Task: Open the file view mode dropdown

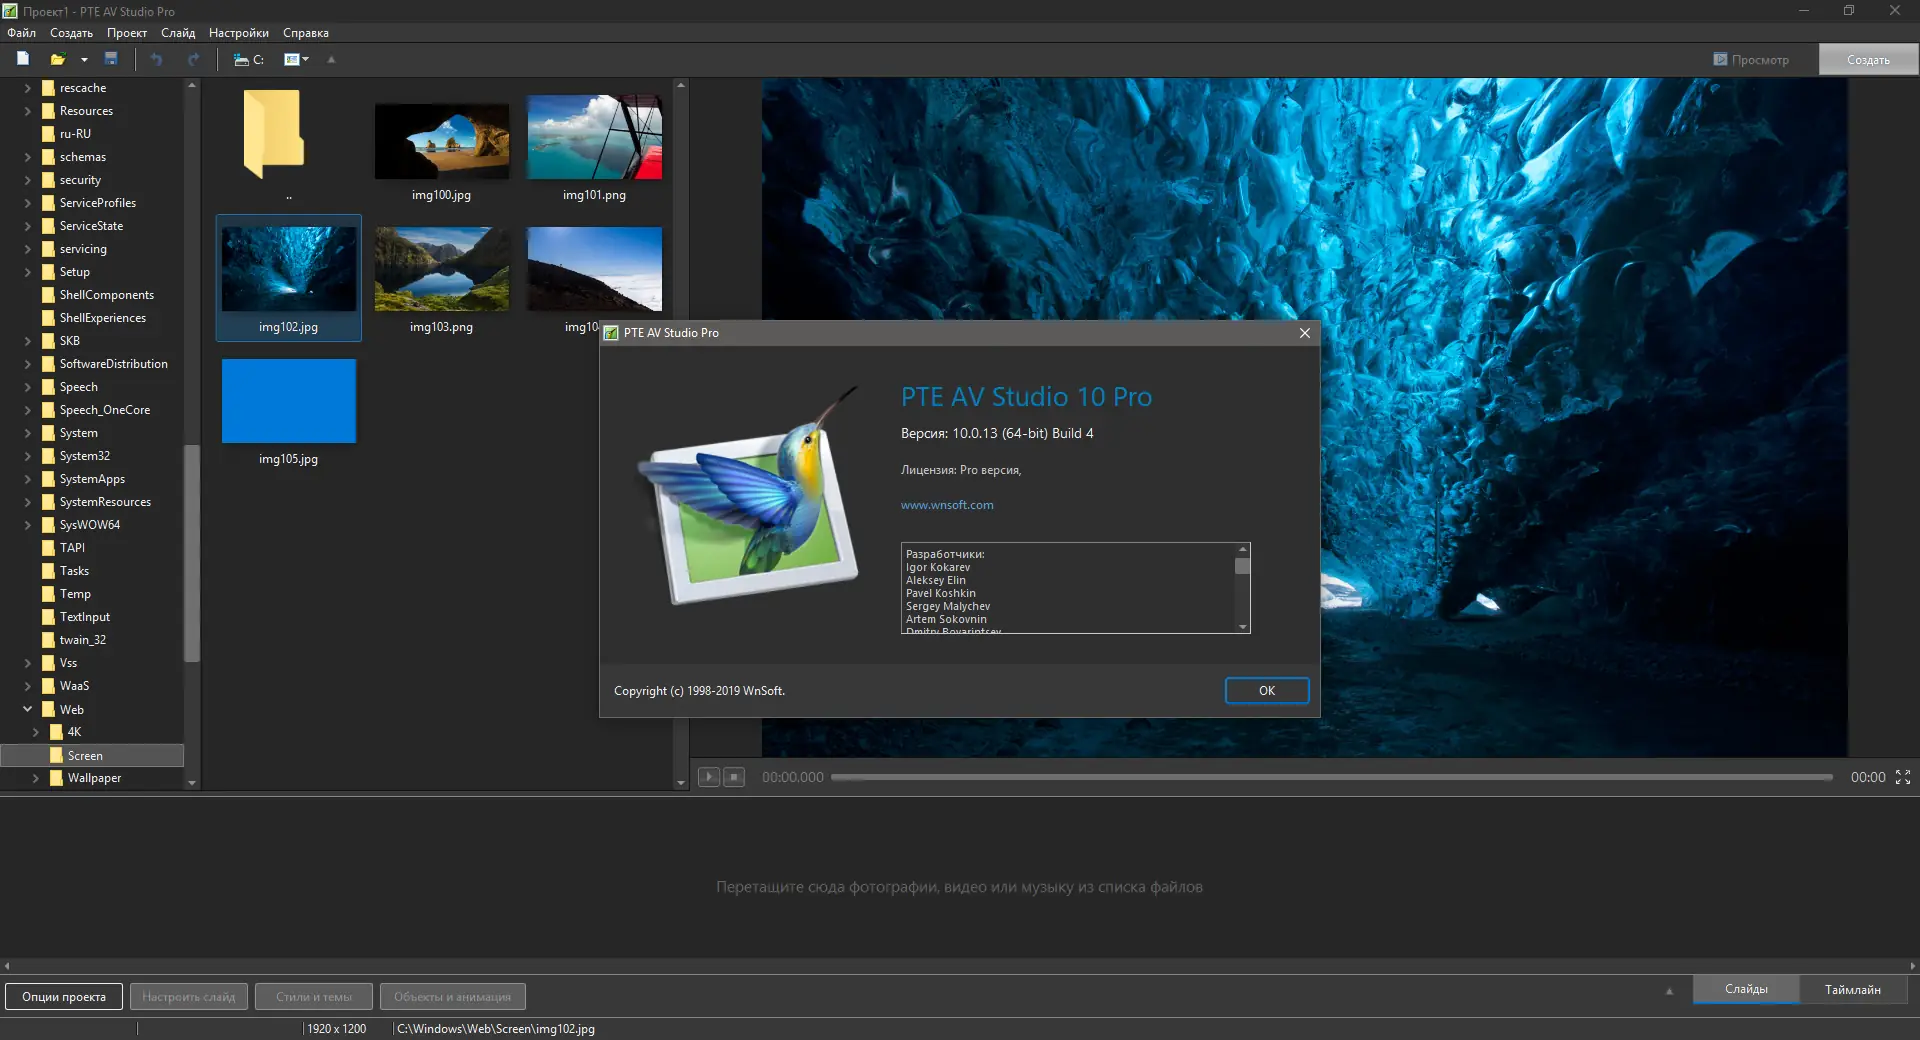Action: point(296,59)
